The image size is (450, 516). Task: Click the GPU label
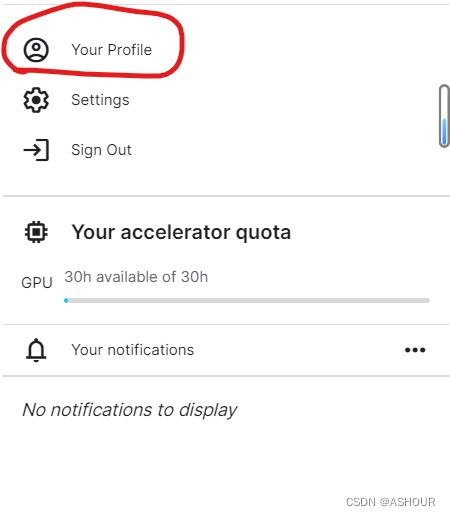click(x=37, y=283)
